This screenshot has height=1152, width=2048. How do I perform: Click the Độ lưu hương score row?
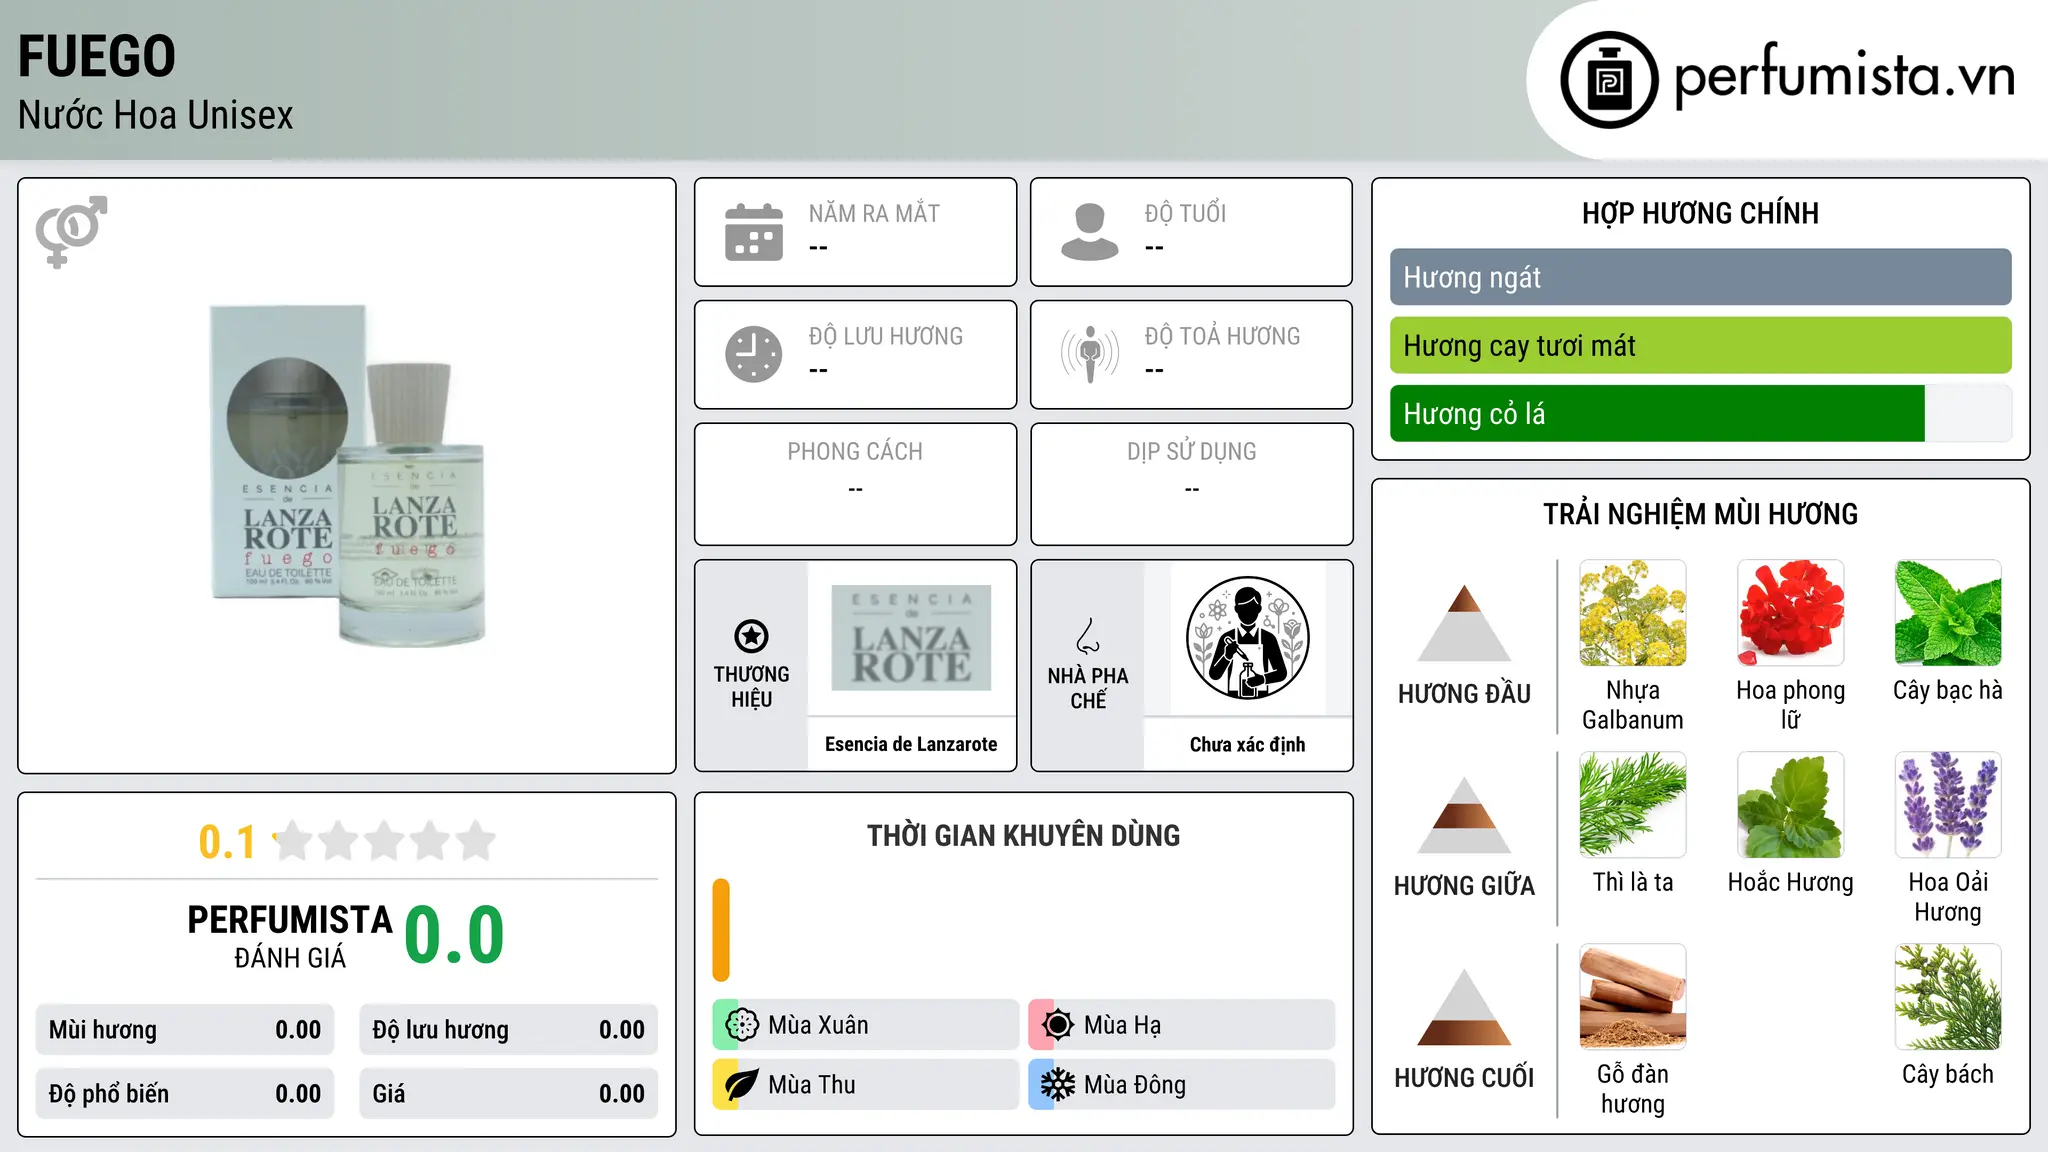508,1030
